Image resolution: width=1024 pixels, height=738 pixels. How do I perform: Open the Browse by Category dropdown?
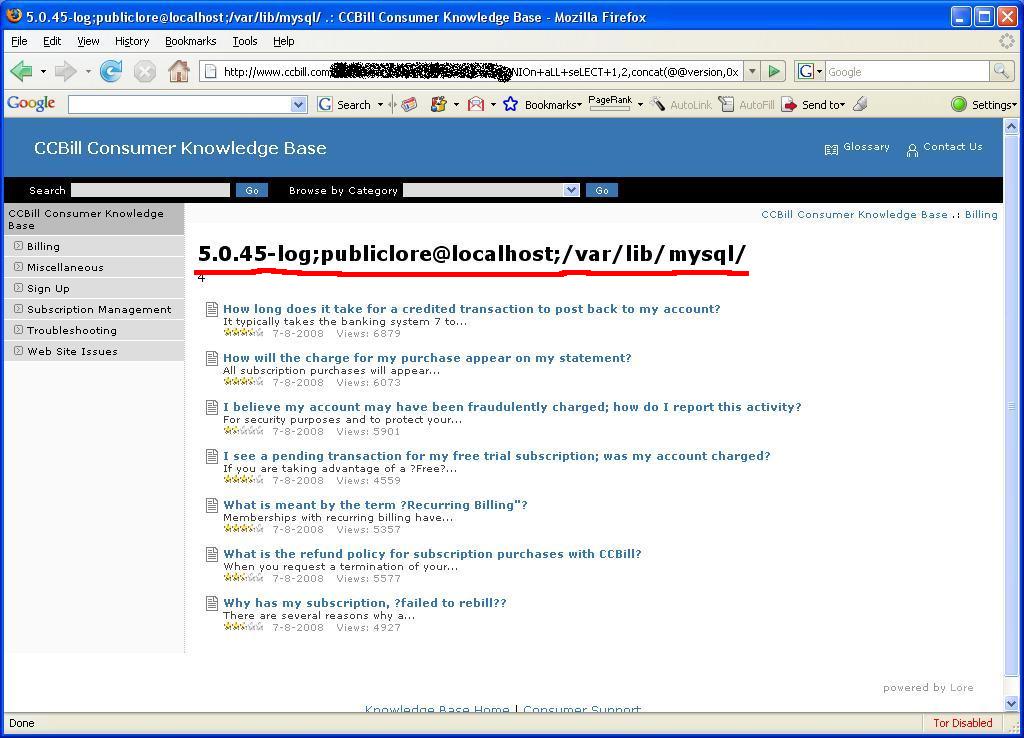pos(571,190)
